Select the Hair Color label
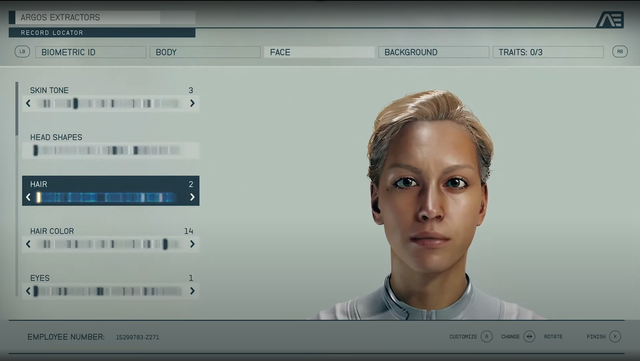This screenshot has width=640, height=361. 52,231
